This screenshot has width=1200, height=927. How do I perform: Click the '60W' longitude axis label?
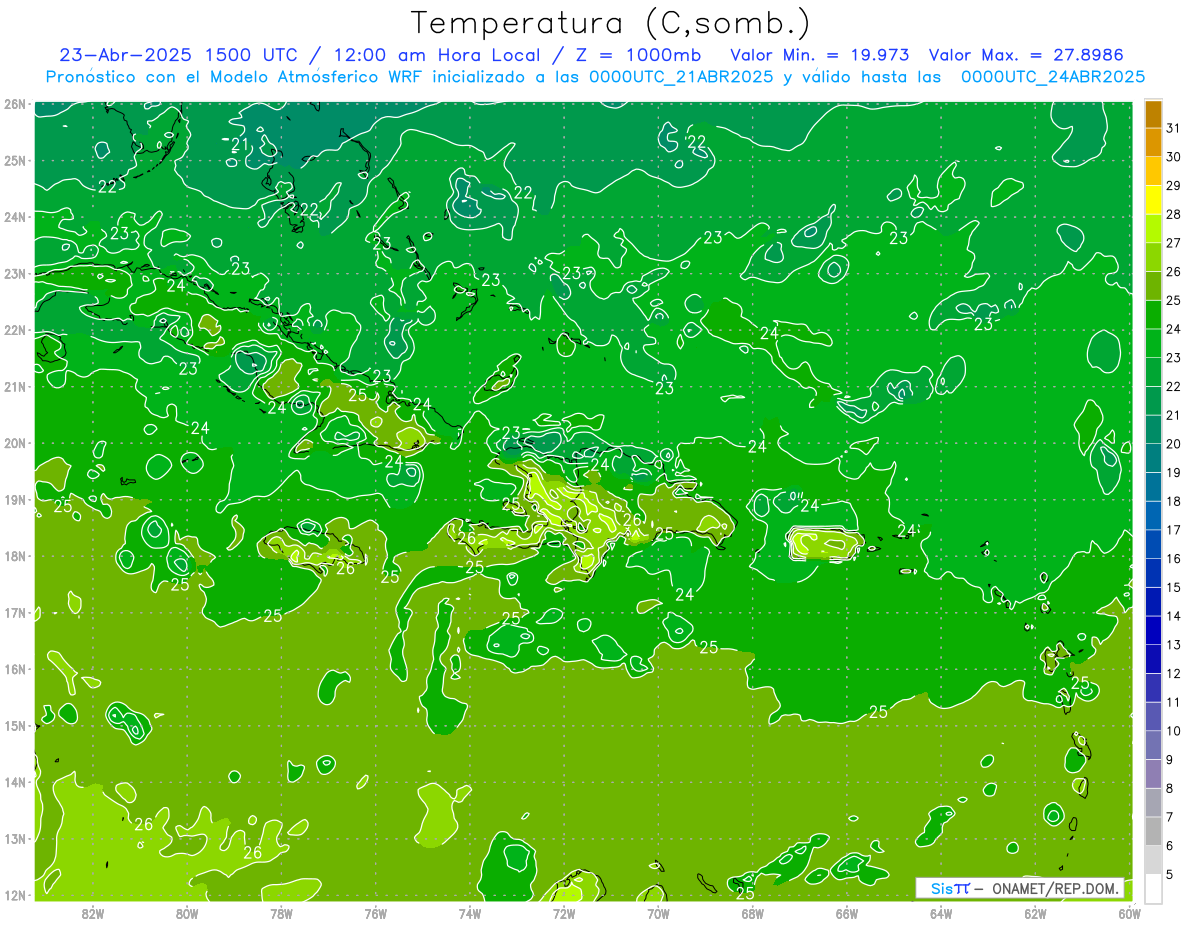tap(1130, 913)
